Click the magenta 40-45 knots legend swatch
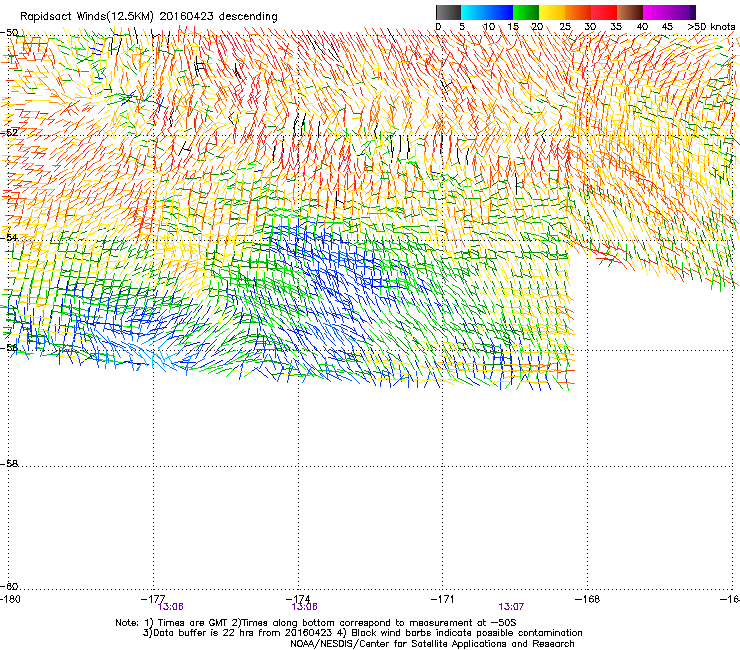740x650 pixels. tap(656, 12)
